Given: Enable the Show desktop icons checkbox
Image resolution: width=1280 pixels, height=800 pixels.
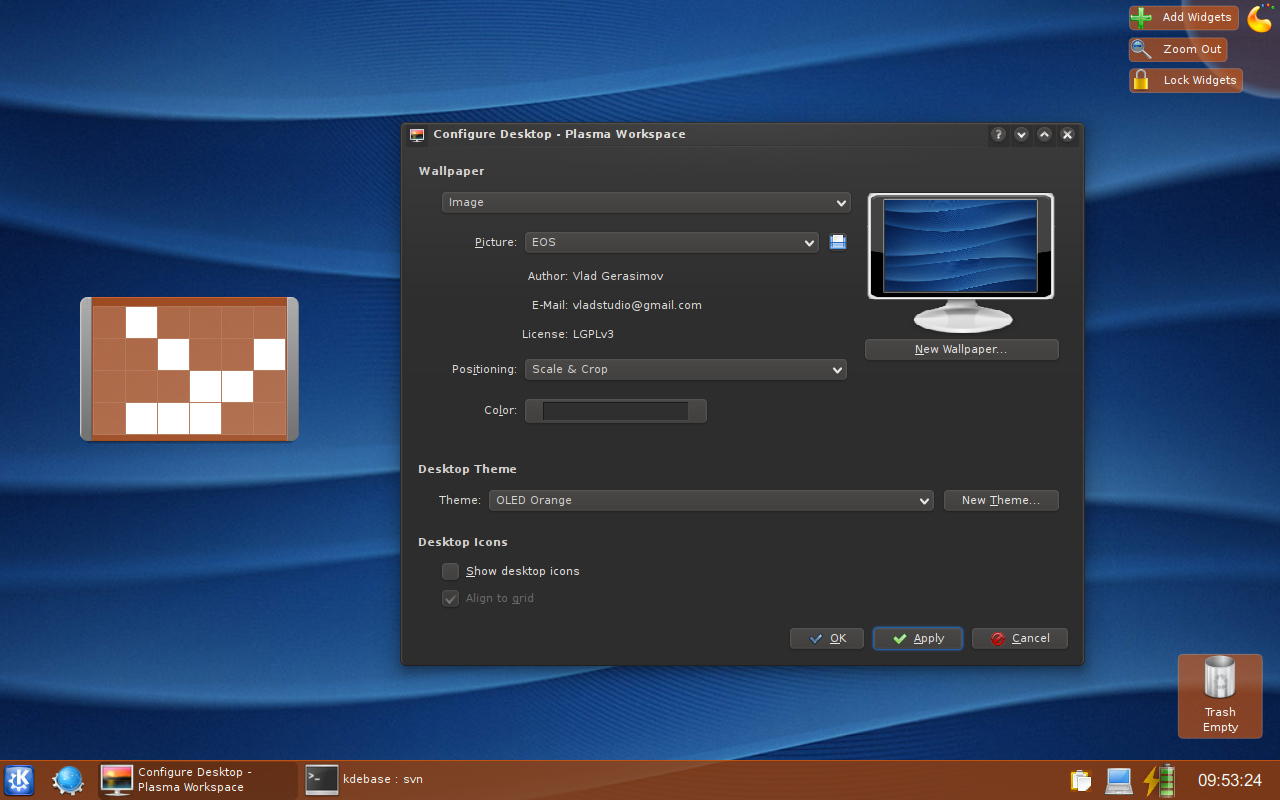Looking at the screenshot, I should (x=451, y=571).
